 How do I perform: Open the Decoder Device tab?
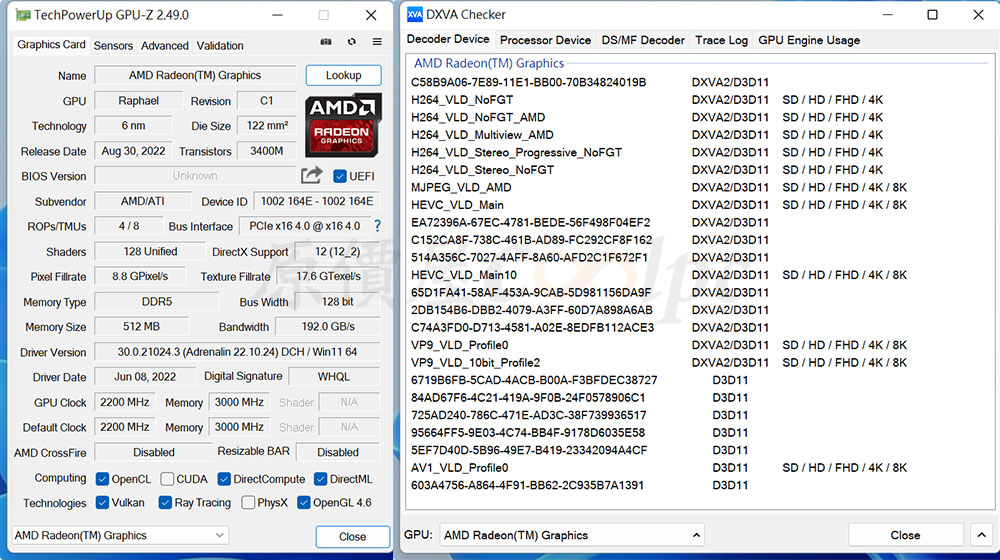(448, 39)
